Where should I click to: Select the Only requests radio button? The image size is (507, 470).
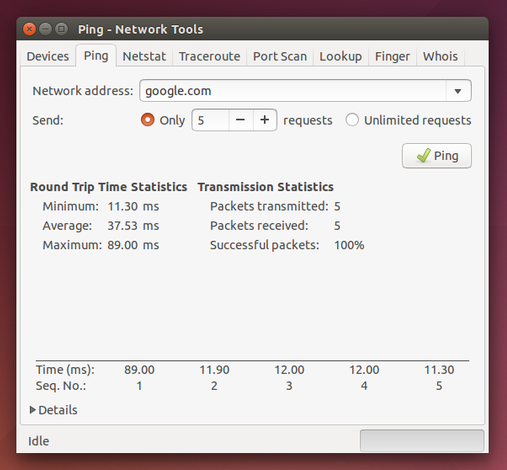point(148,120)
